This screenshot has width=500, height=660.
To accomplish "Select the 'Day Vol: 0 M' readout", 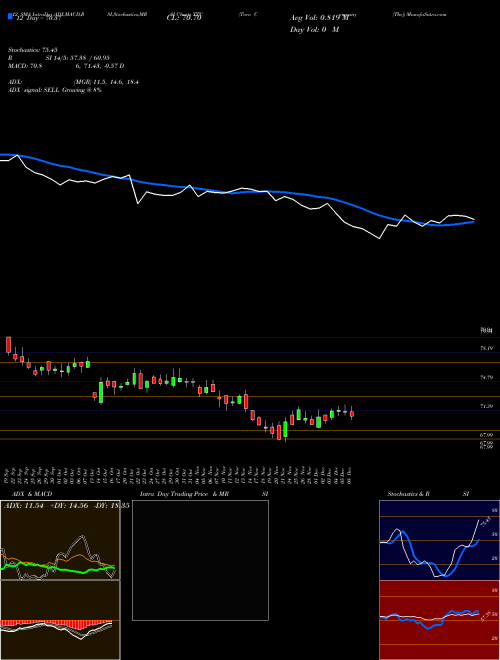I will click(314, 30).
